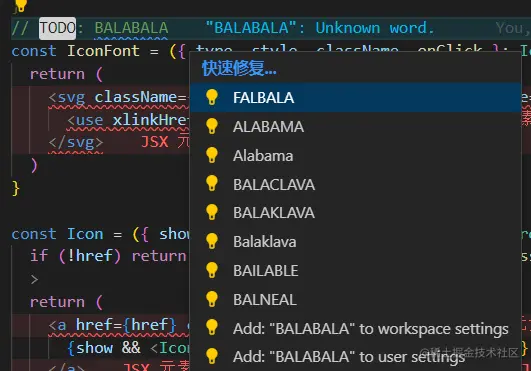Click lightbulb icon beside BALACLAVA
Screen dimensions: 531x371
(212, 183)
